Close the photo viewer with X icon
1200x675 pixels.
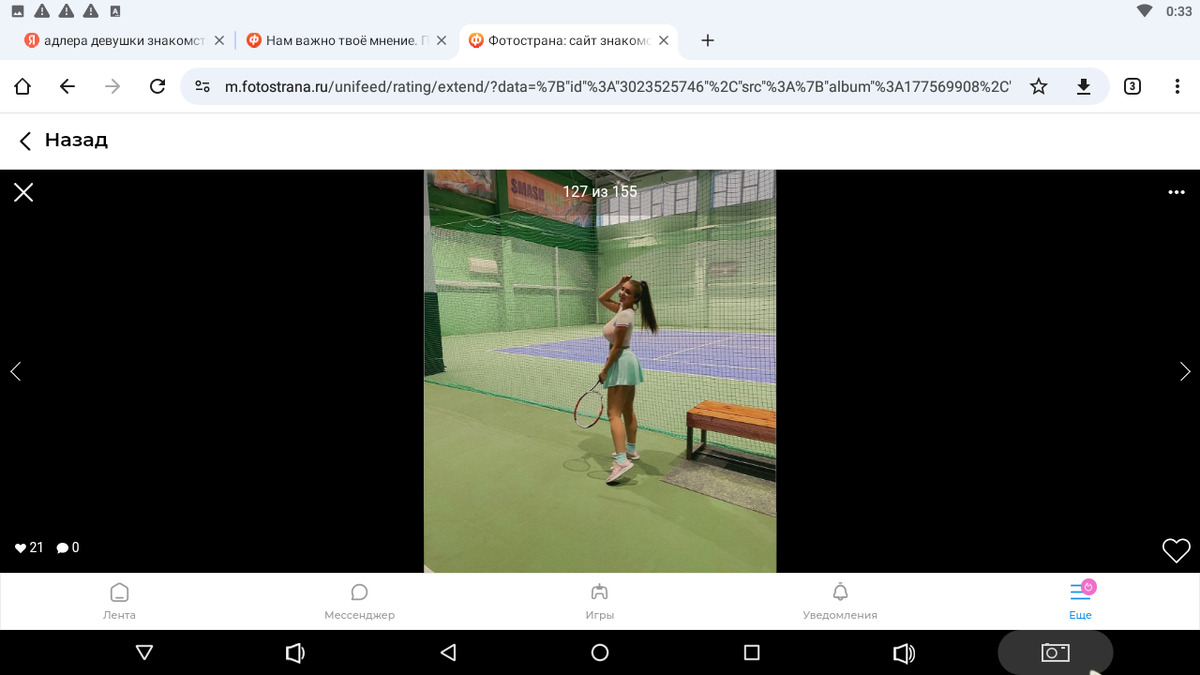pos(24,192)
